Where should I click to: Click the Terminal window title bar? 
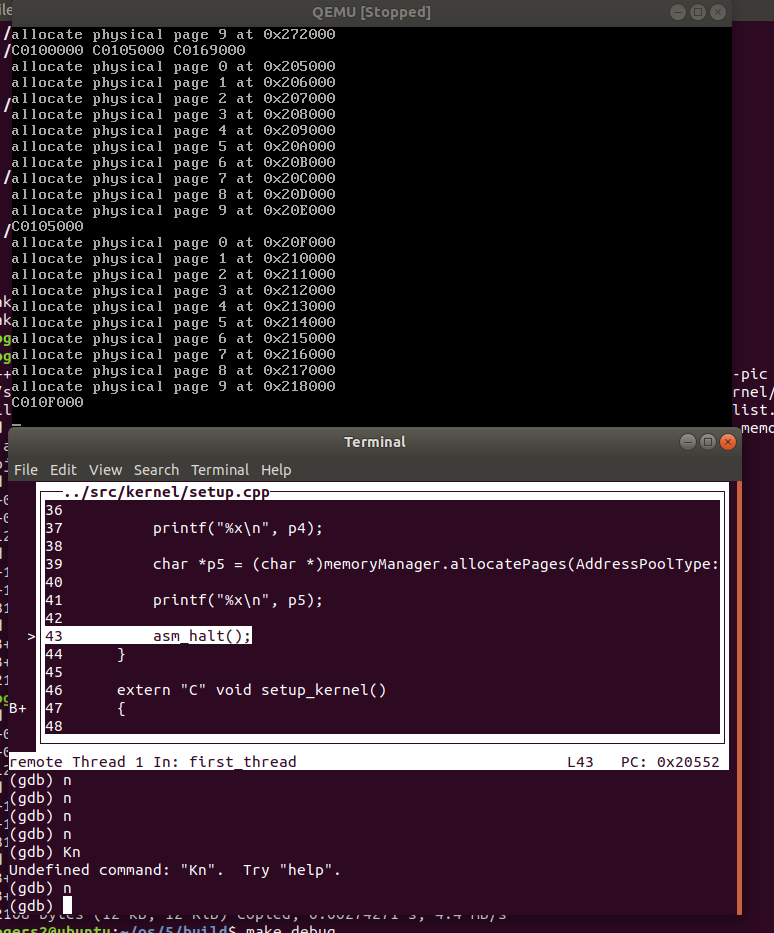click(375, 442)
